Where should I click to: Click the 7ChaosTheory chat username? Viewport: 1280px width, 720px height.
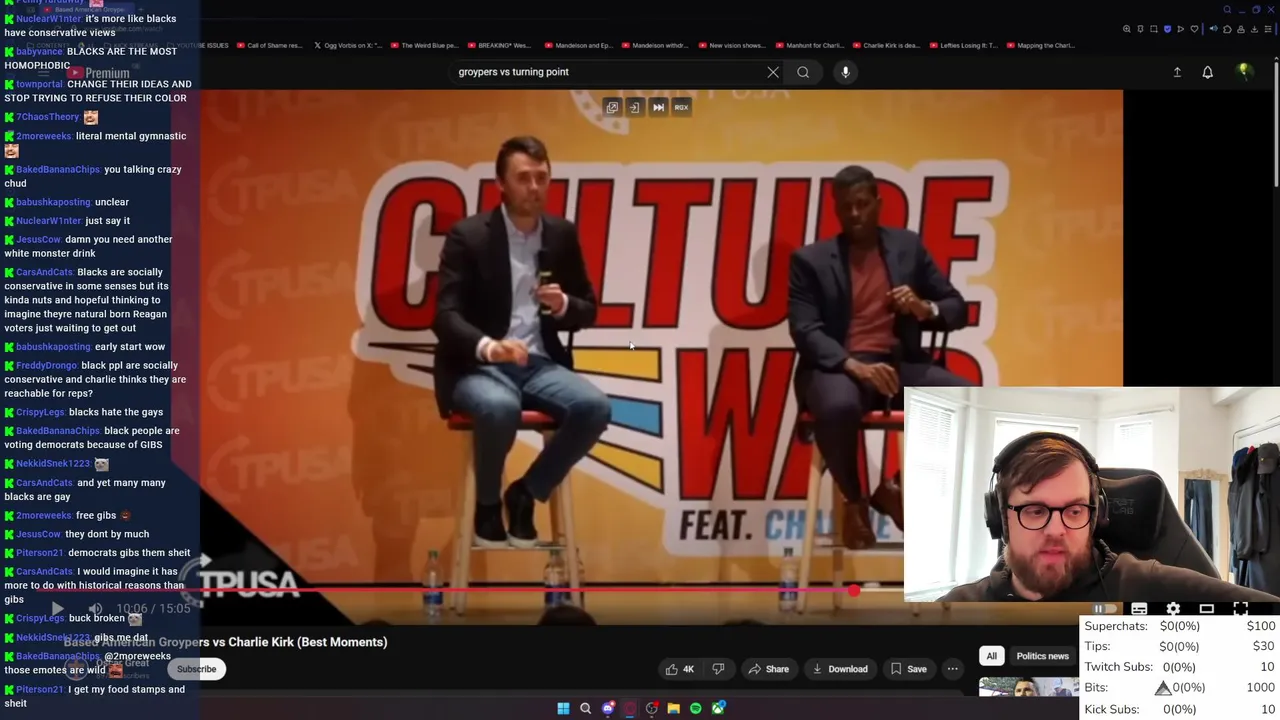[47, 117]
